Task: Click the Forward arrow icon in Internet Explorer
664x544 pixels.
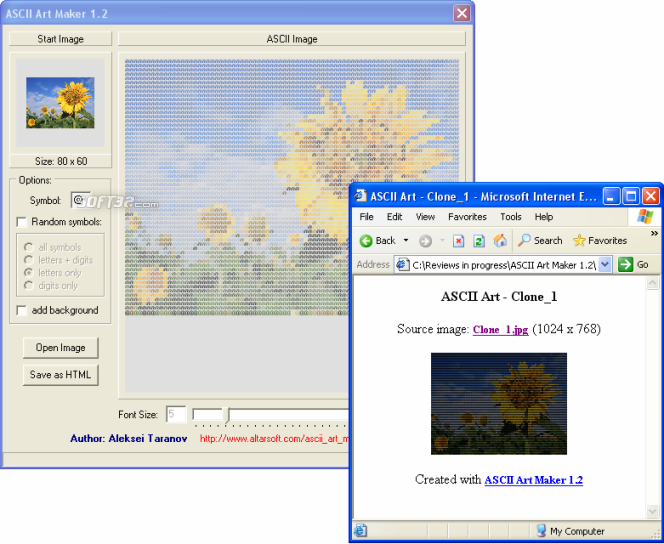Action: pyautogui.click(x=425, y=241)
